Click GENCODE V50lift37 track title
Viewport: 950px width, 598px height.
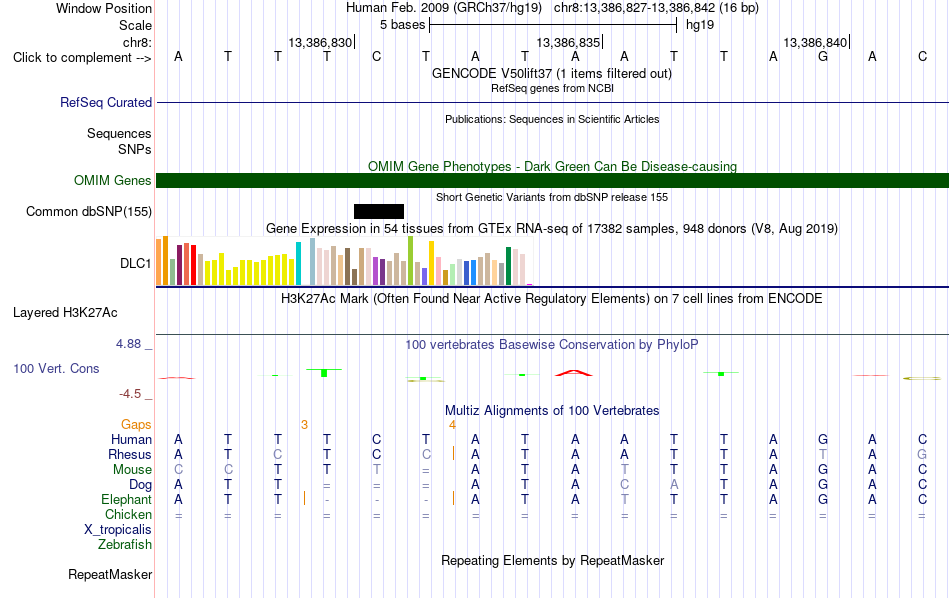(552, 73)
